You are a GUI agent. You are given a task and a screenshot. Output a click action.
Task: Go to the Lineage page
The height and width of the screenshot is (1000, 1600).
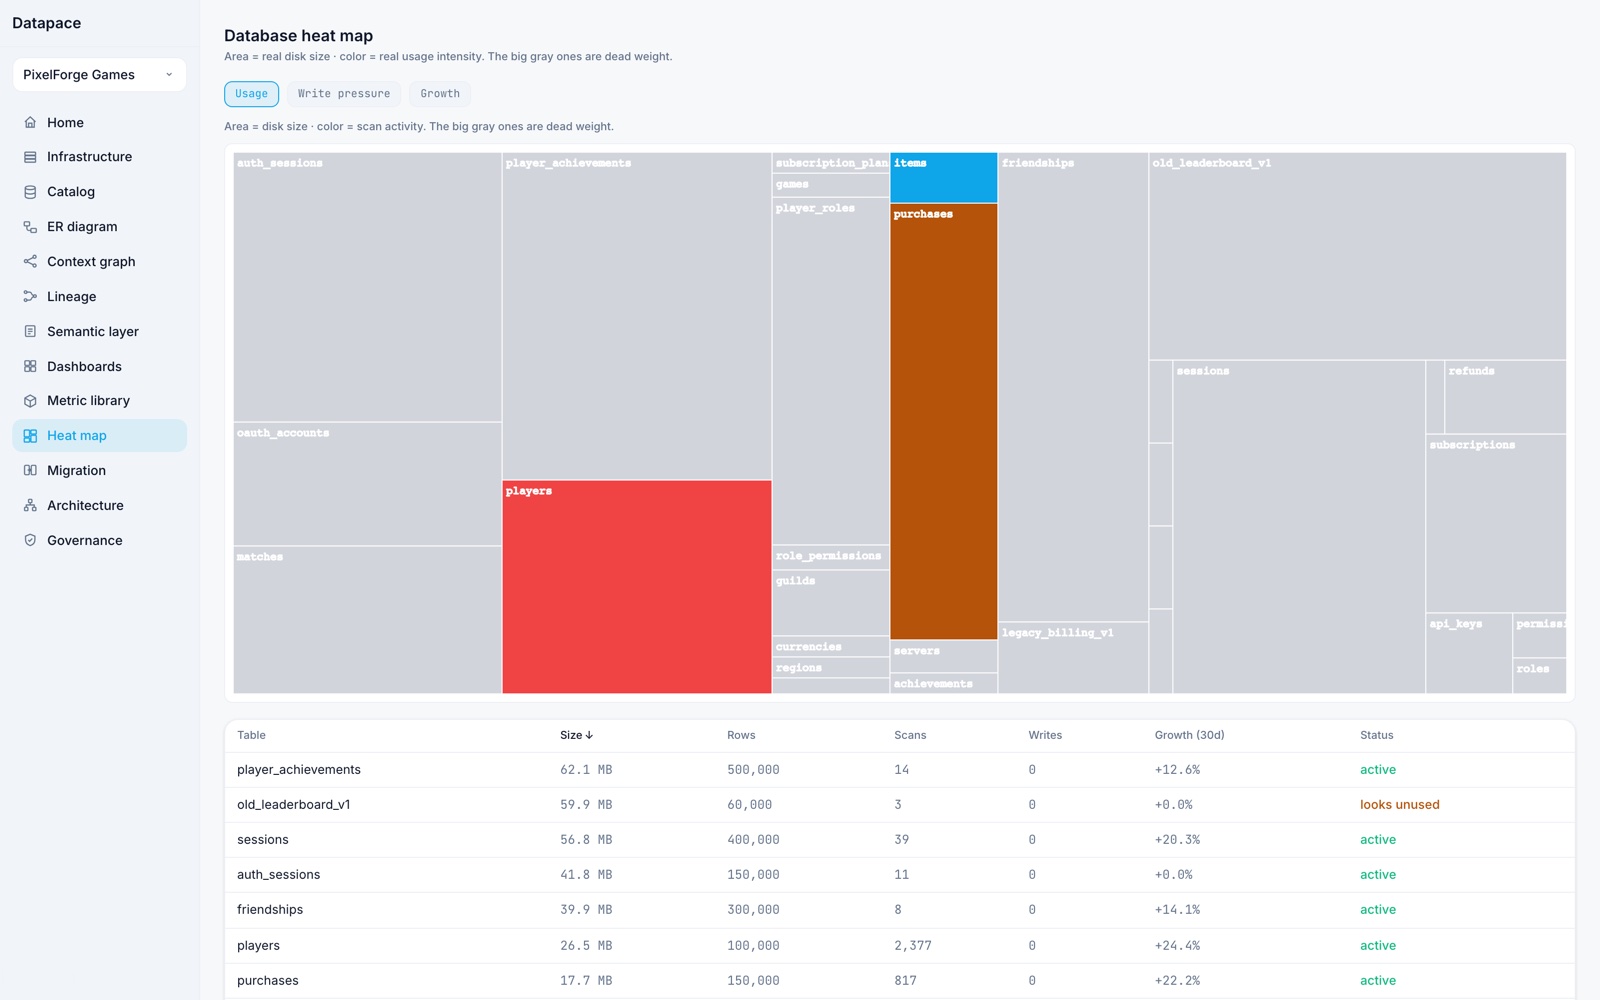tap(99, 296)
